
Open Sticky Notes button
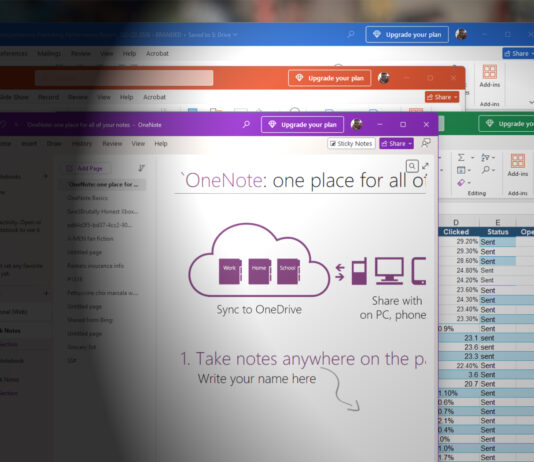pyautogui.click(x=351, y=144)
